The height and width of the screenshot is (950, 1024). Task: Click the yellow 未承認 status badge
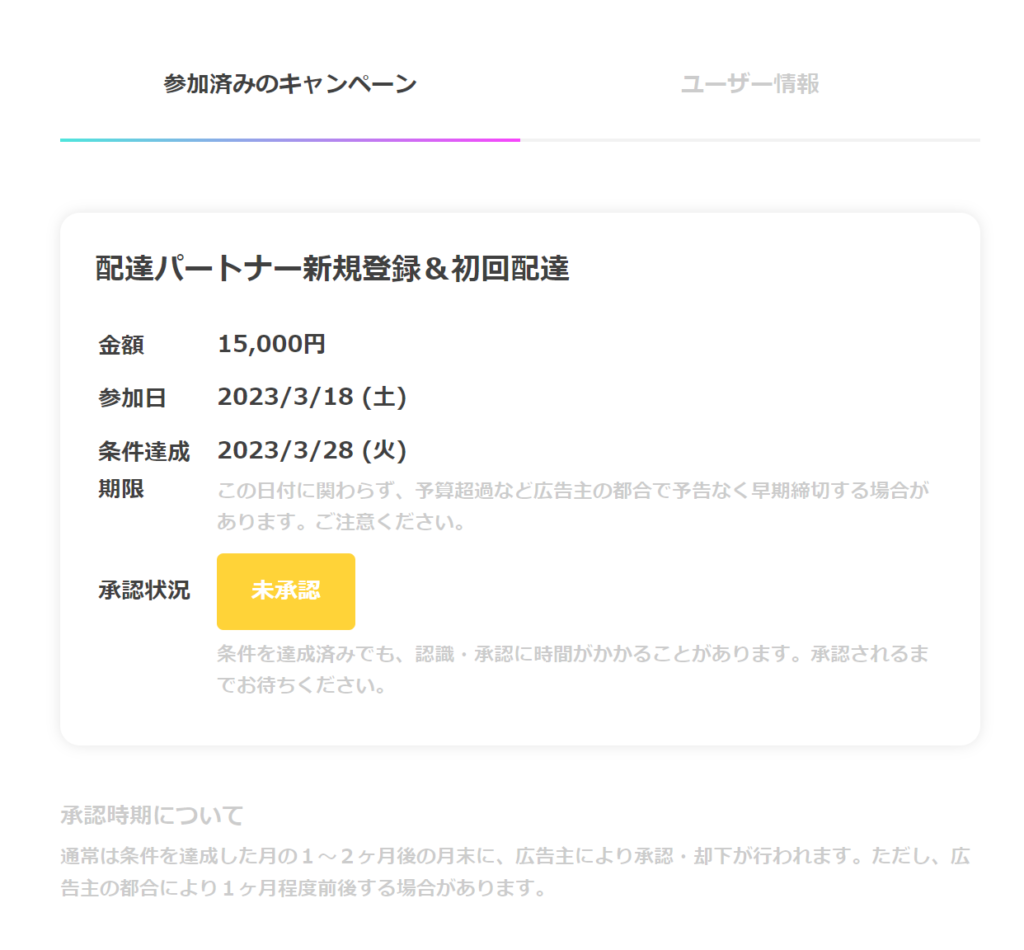point(286,592)
